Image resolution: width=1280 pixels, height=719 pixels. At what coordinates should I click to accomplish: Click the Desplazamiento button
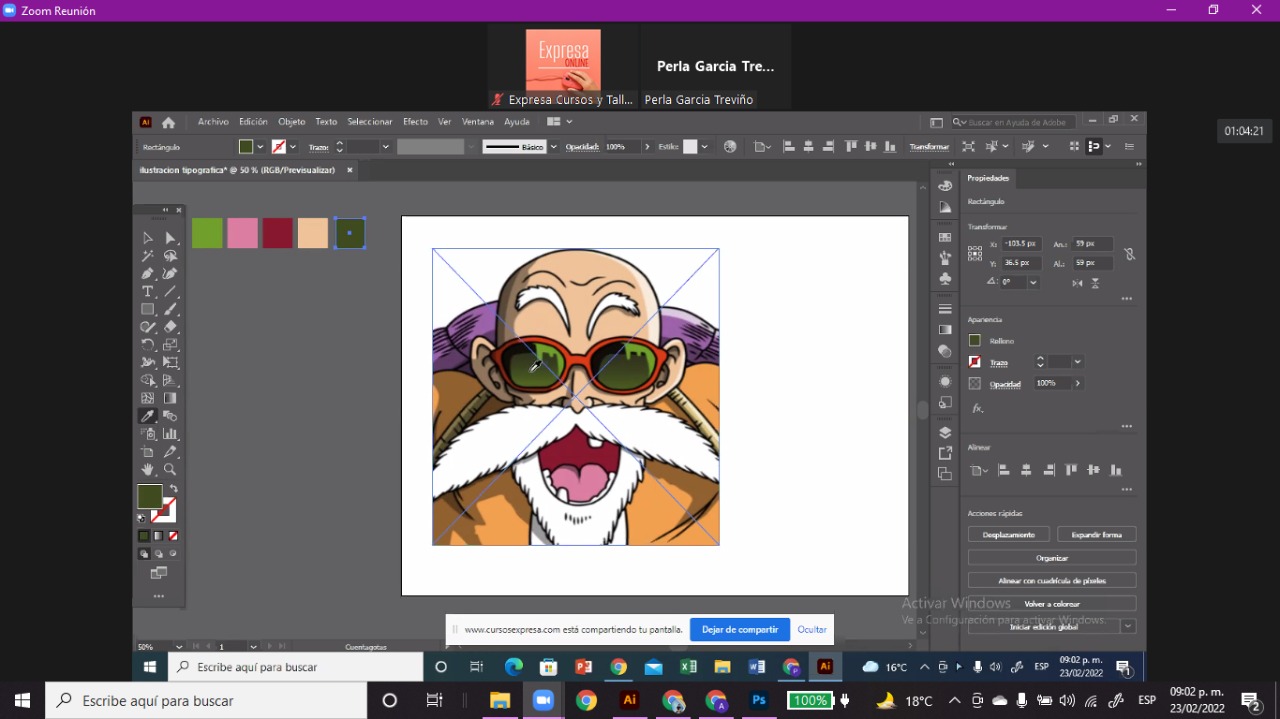[x=1009, y=535]
